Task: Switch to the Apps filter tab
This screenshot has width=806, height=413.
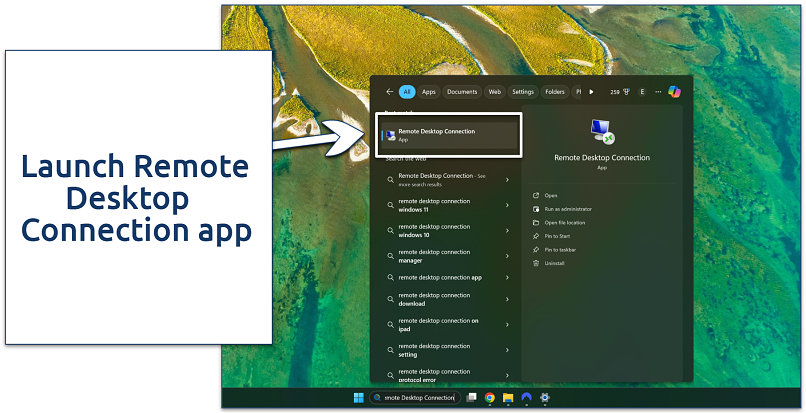Action: point(428,92)
